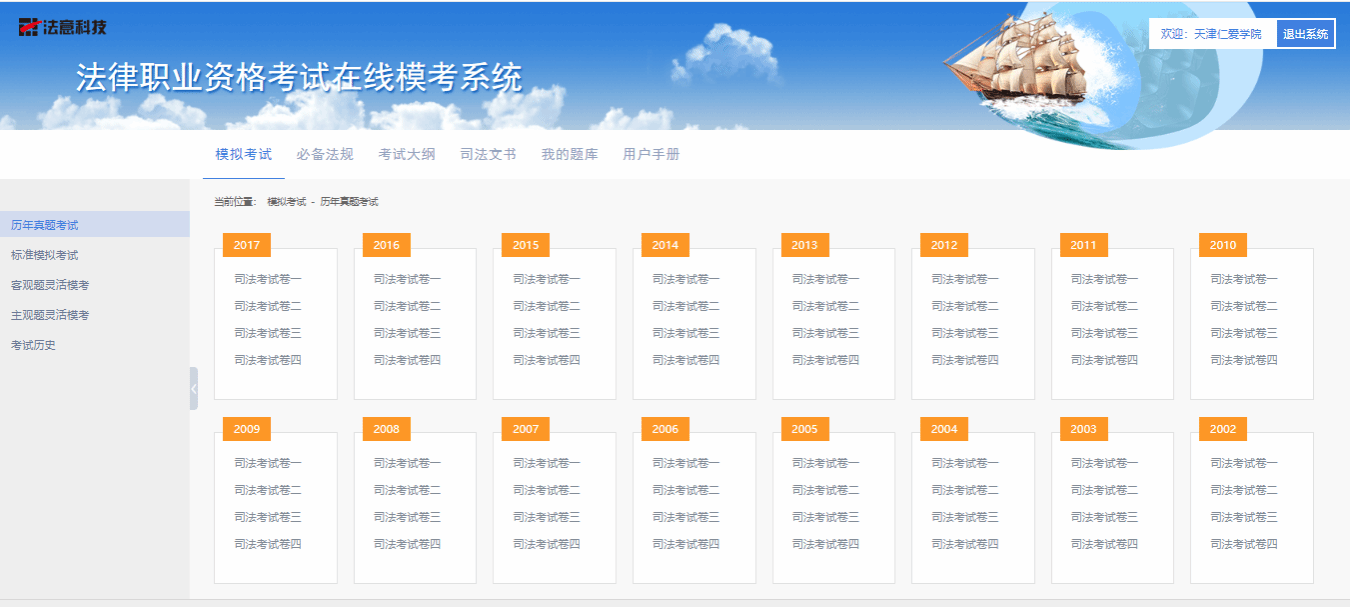
Task: Click the orange 2009 year label
Action: coord(247,429)
